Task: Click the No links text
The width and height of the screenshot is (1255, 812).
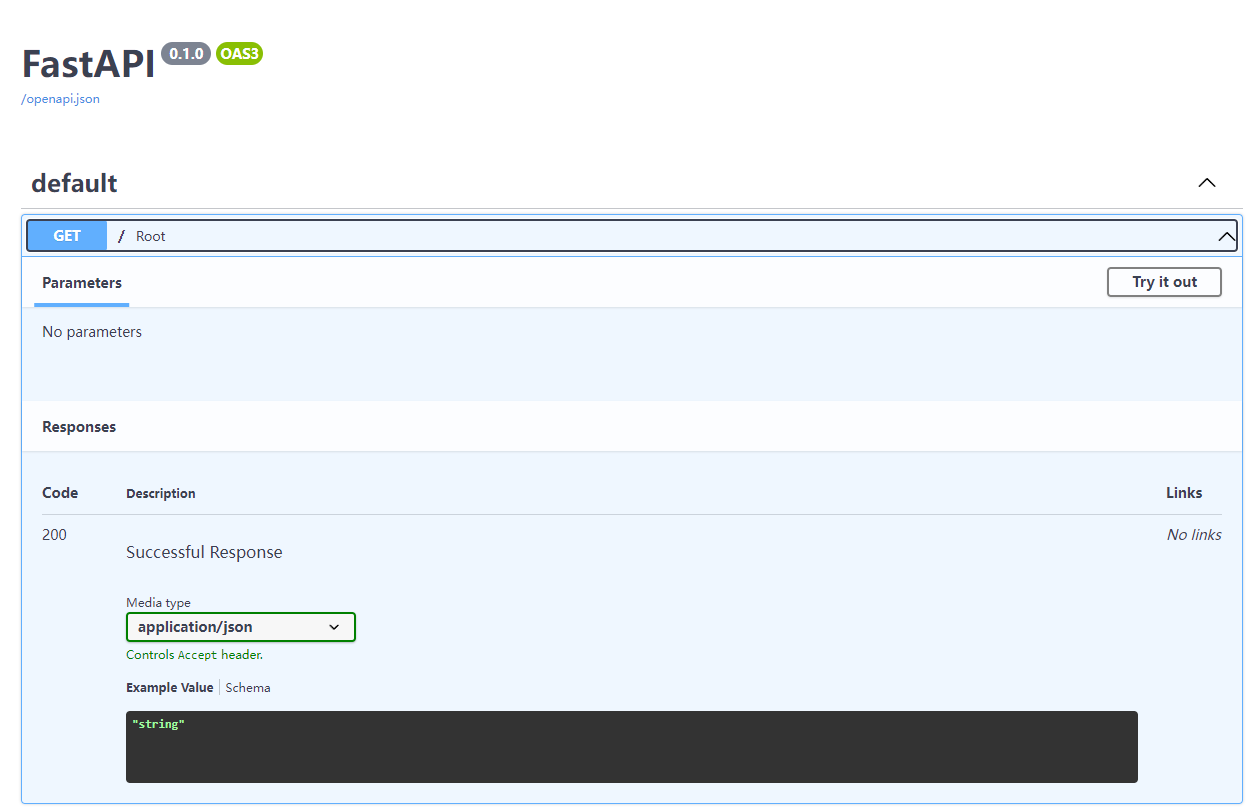Action: [x=1194, y=535]
